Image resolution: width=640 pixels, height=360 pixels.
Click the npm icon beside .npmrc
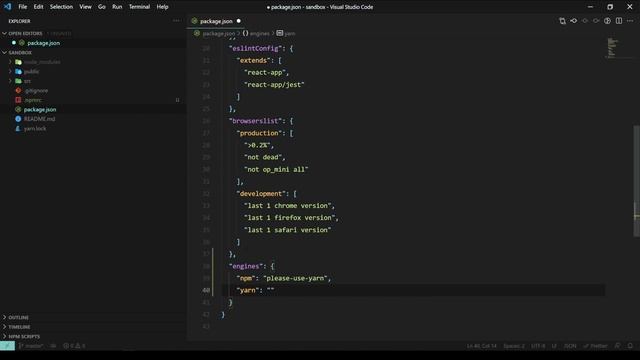pyautogui.click(x=18, y=100)
